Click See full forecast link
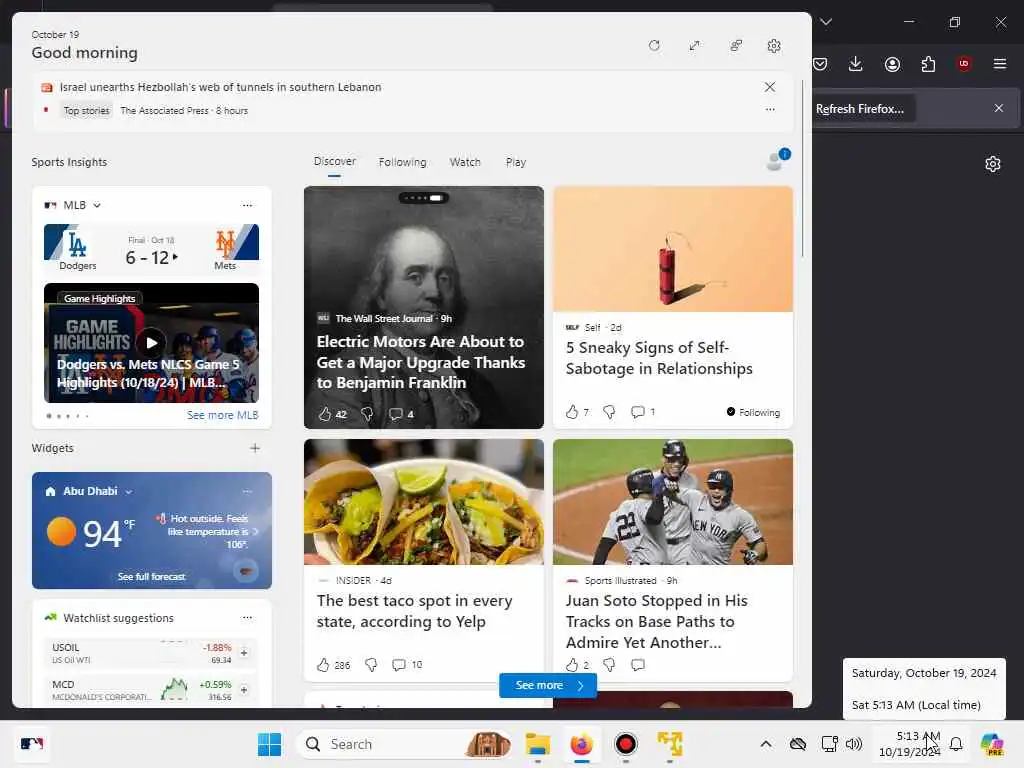Viewport: 1024px width, 768px height. 152,577
